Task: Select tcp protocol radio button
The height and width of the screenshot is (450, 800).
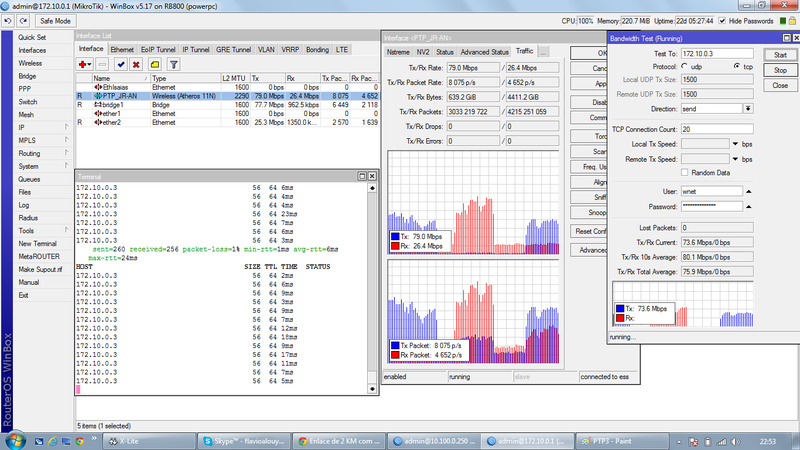Action: [737, 66]
